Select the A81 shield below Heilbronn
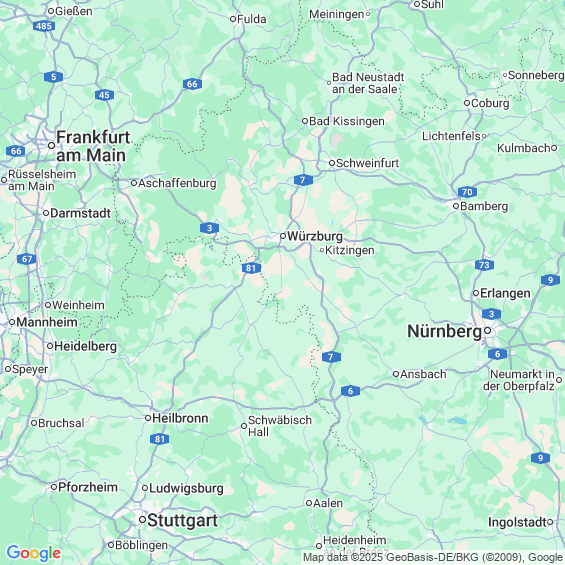 pos(159,439)
